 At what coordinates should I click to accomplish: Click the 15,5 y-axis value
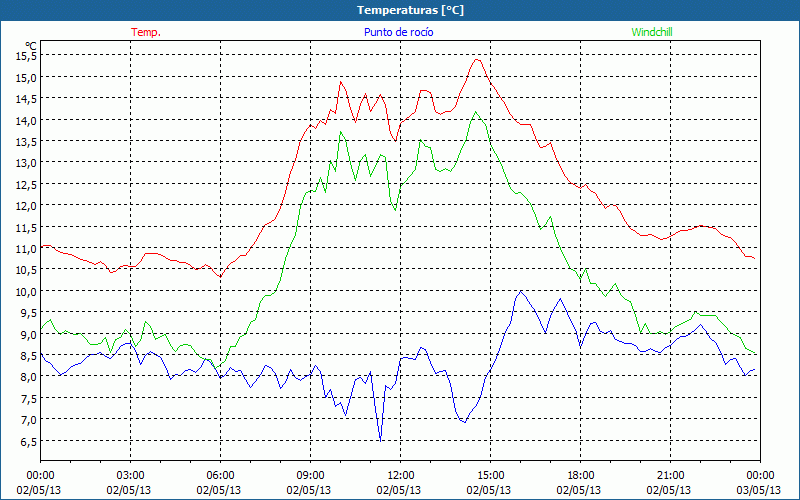click(x=27, y=56)
